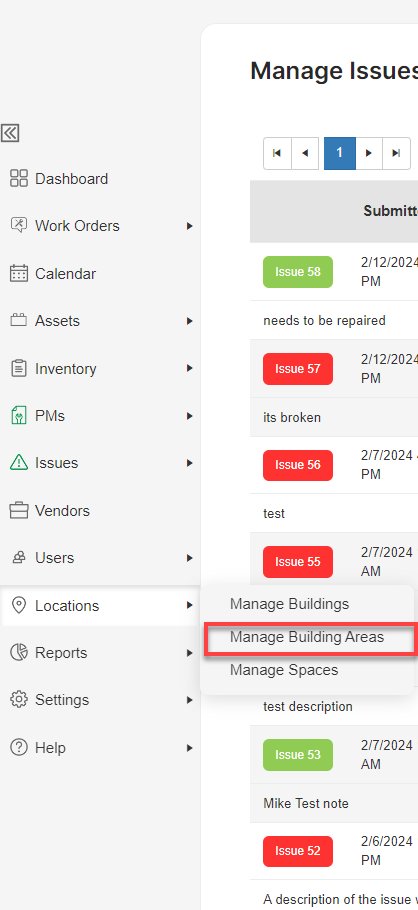The image size is (418, 910).
Task: Select Manage Spaces in the Locations submenu
Action: (x=284, y=670)
